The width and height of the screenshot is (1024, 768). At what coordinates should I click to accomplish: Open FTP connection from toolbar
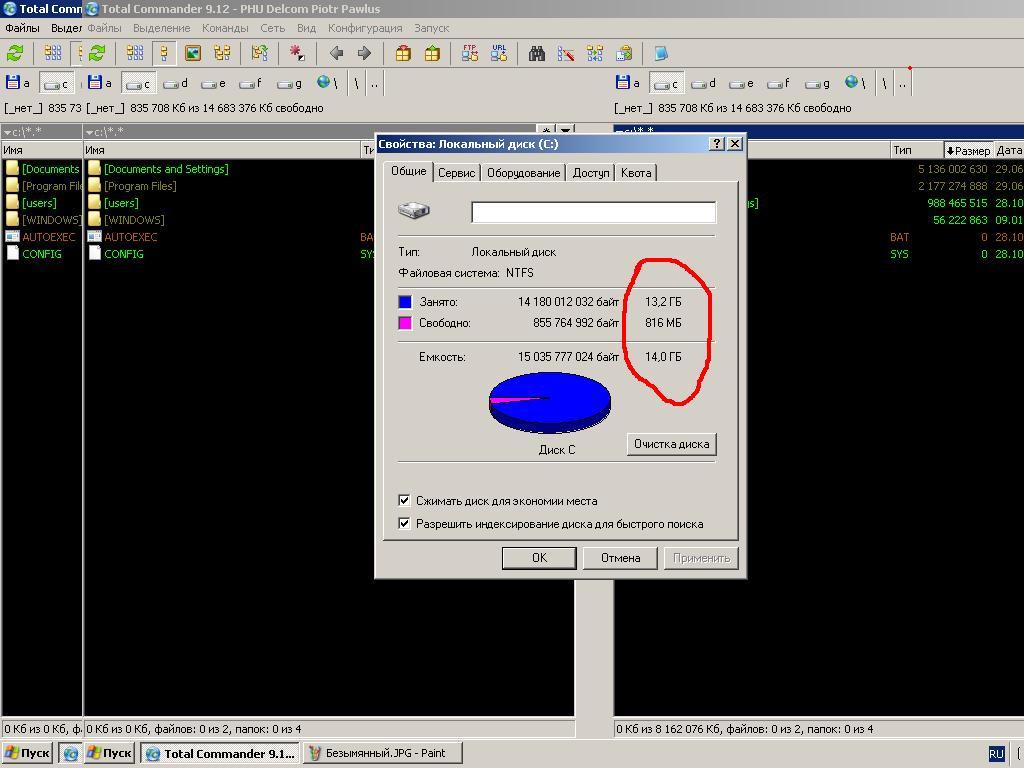[x=469, y=53]
